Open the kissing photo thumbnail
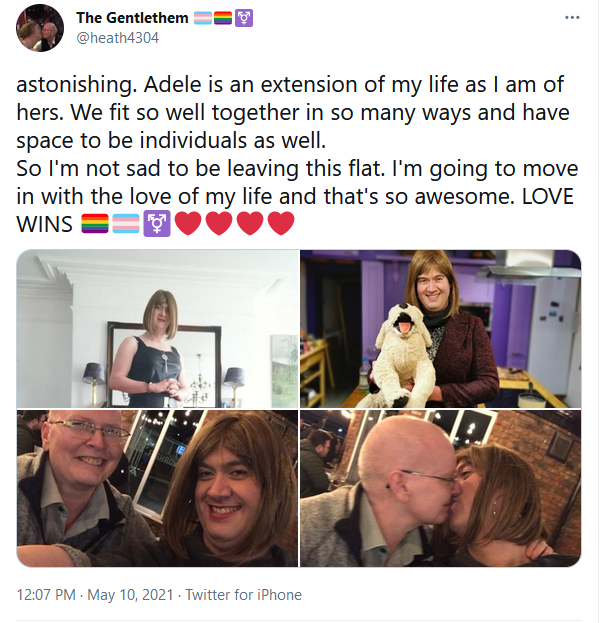 pos(441,488)
